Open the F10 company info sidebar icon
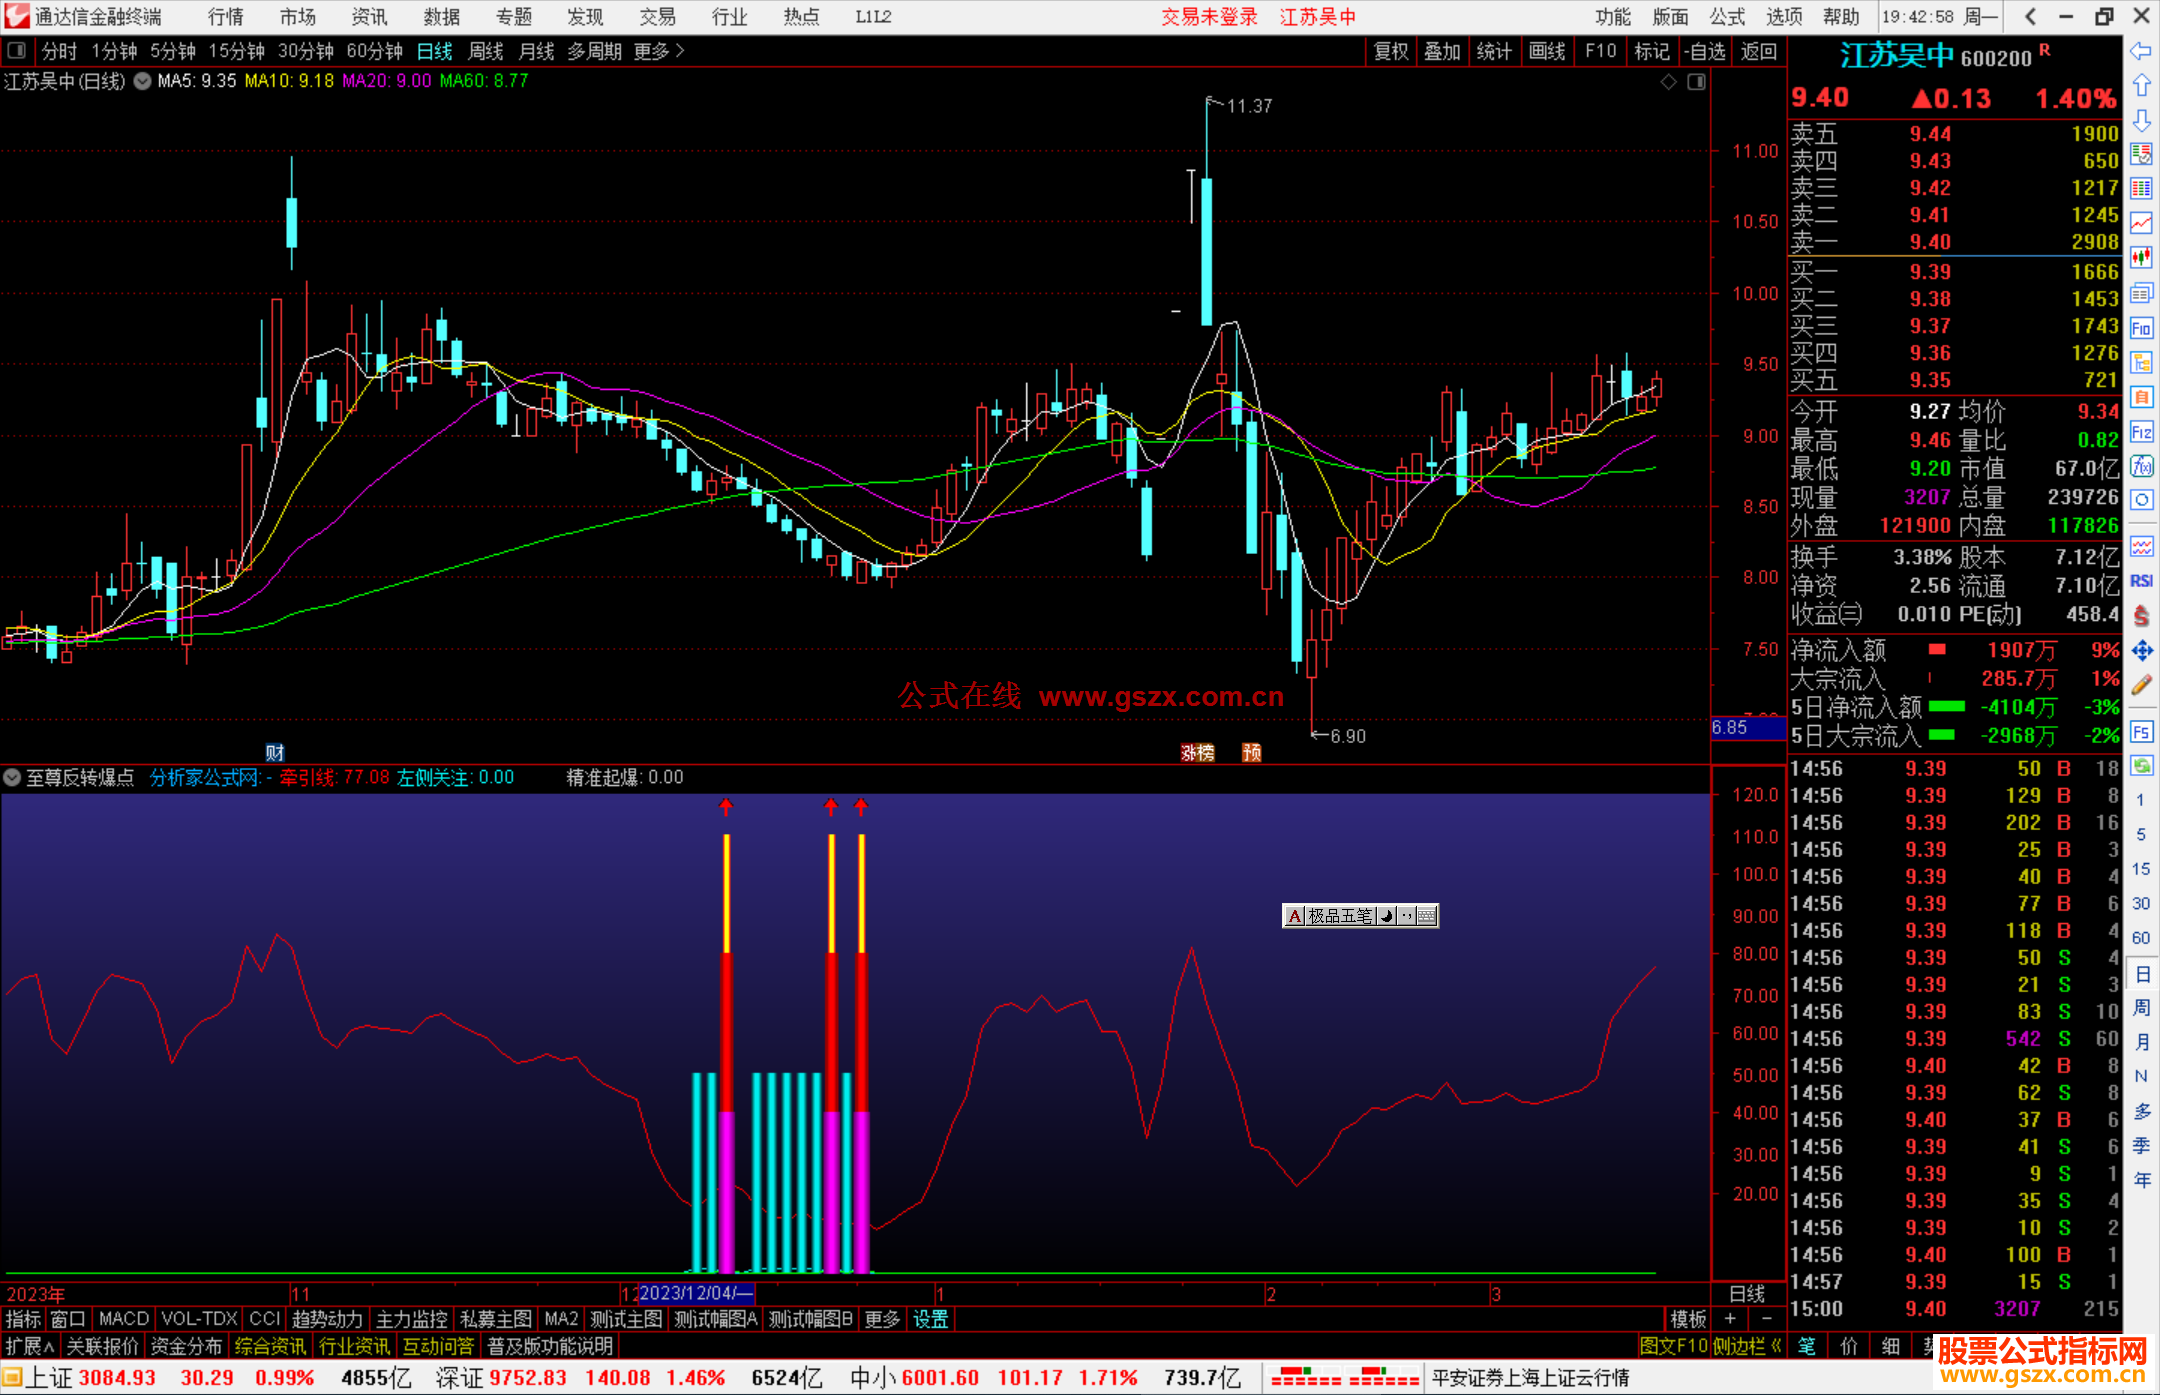The height and width of the screenshot is (1395, 2160). (x=2141, y=328)
